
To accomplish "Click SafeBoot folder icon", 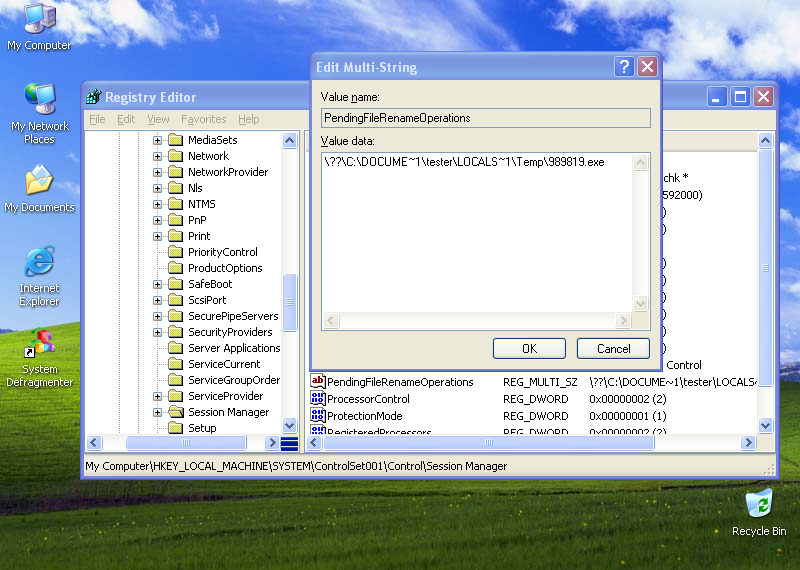I will 176,284.
